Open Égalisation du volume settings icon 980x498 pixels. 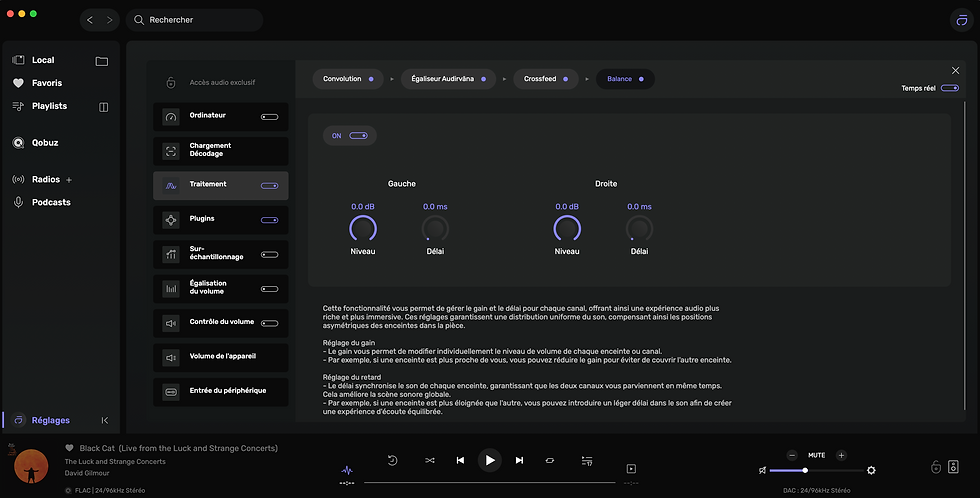171,289
